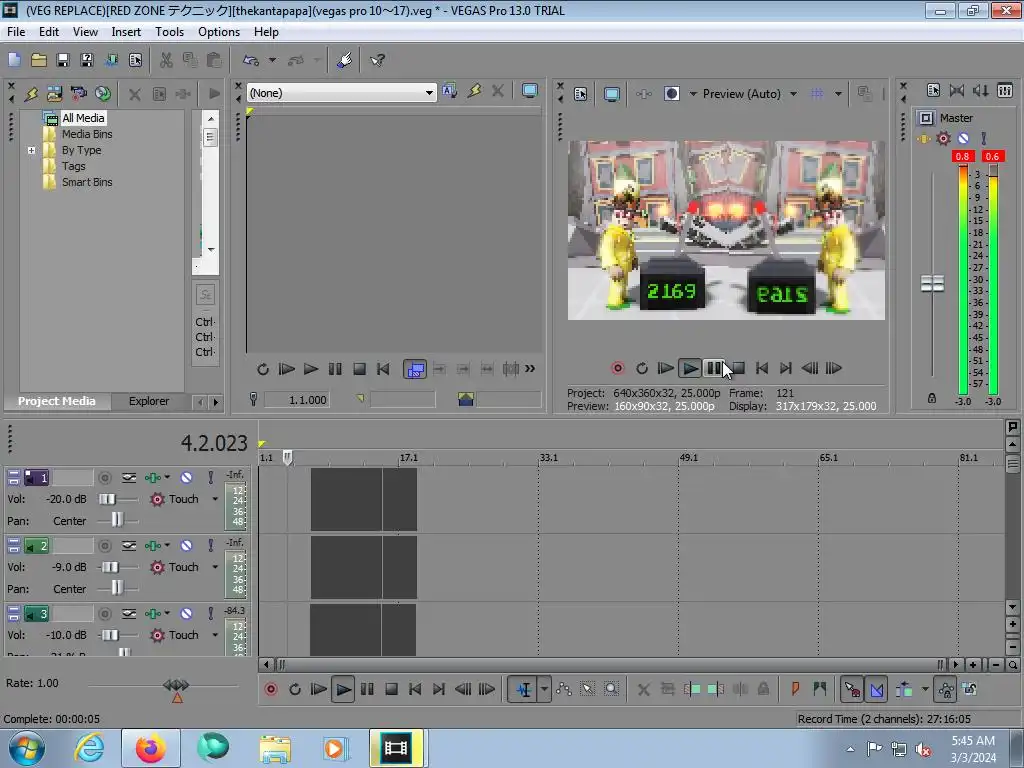
Task: Stop playback on main transport bar
Action: tap(391, 689)
